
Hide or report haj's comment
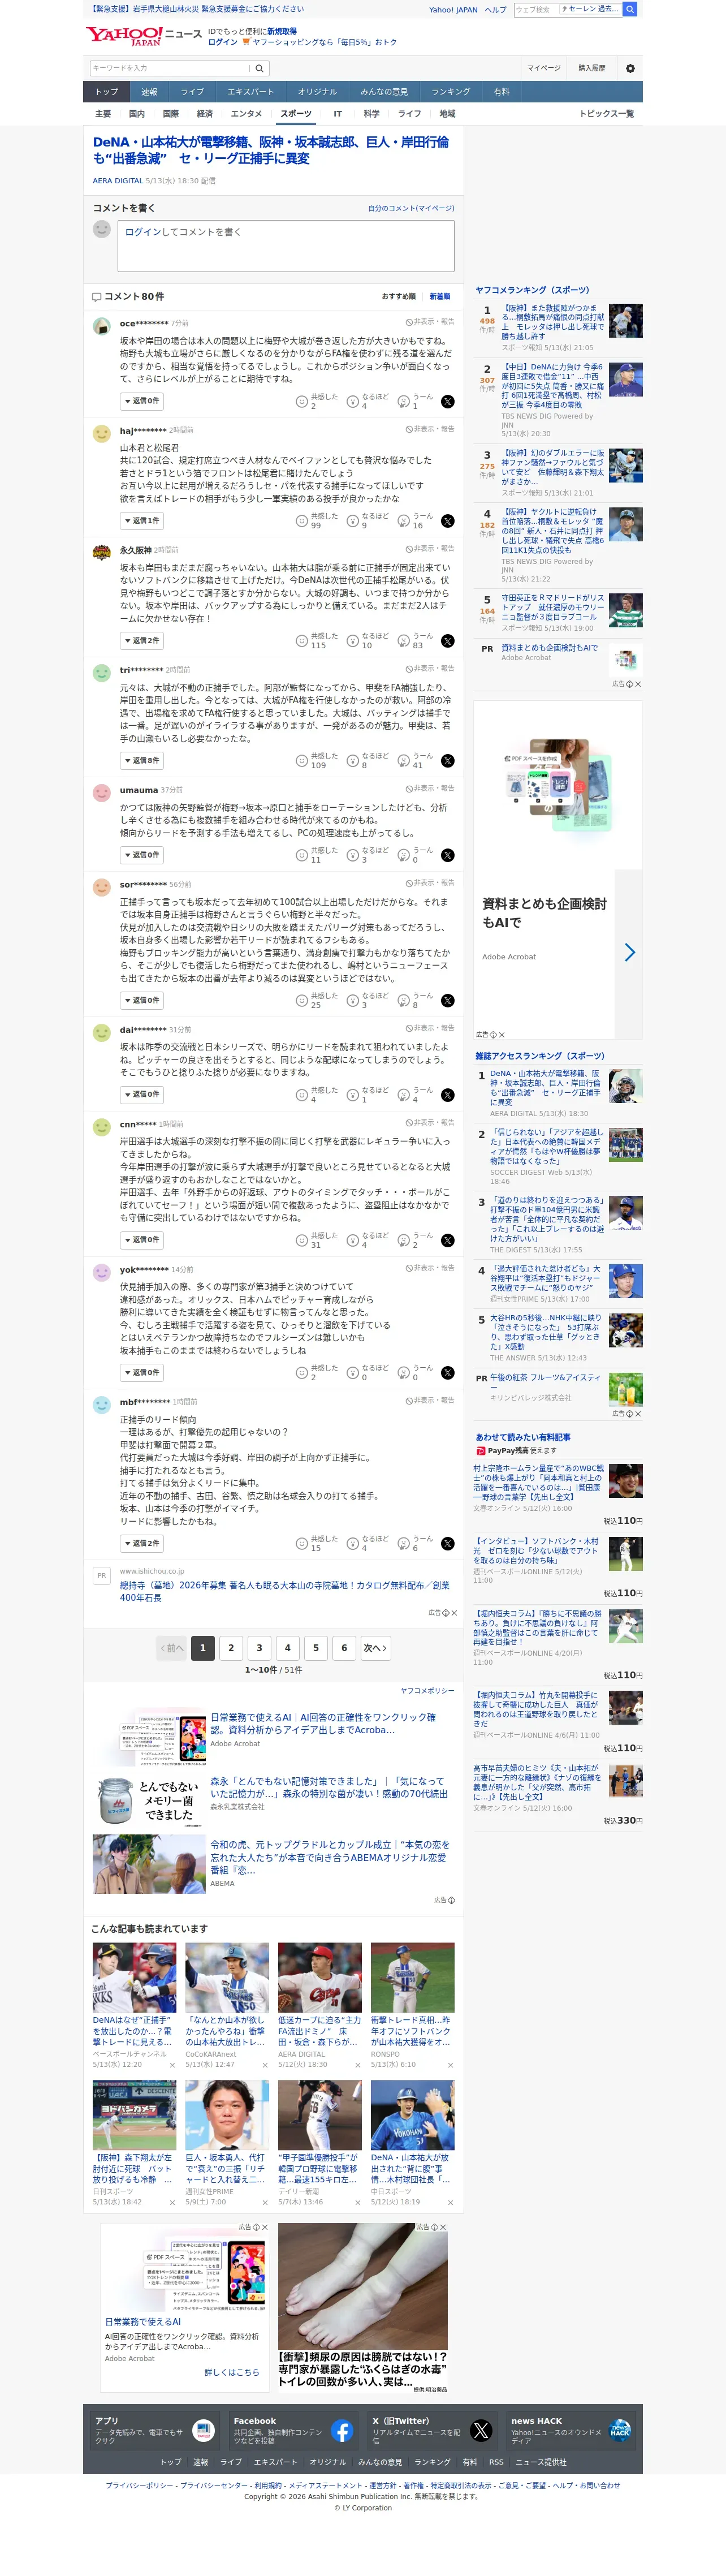[430, 429]
